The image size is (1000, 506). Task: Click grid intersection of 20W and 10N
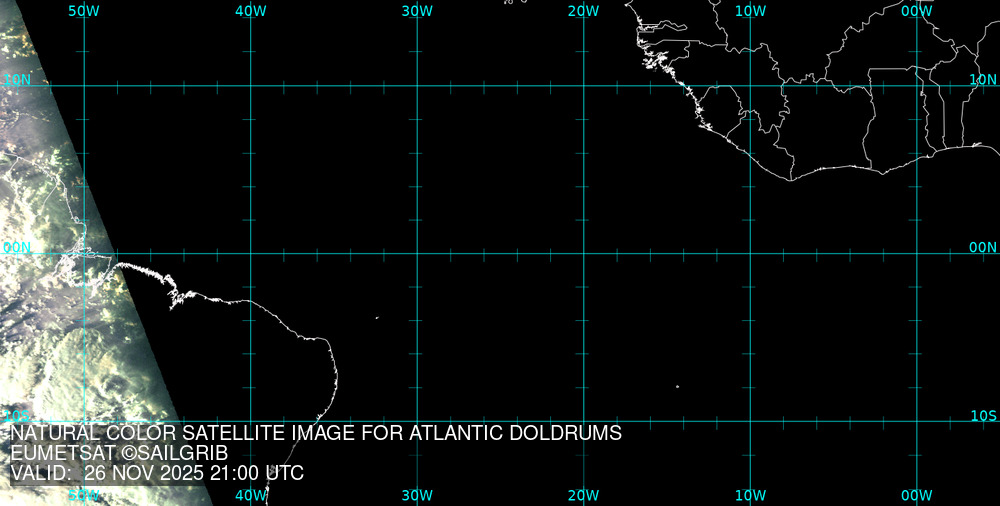[583, 86]
